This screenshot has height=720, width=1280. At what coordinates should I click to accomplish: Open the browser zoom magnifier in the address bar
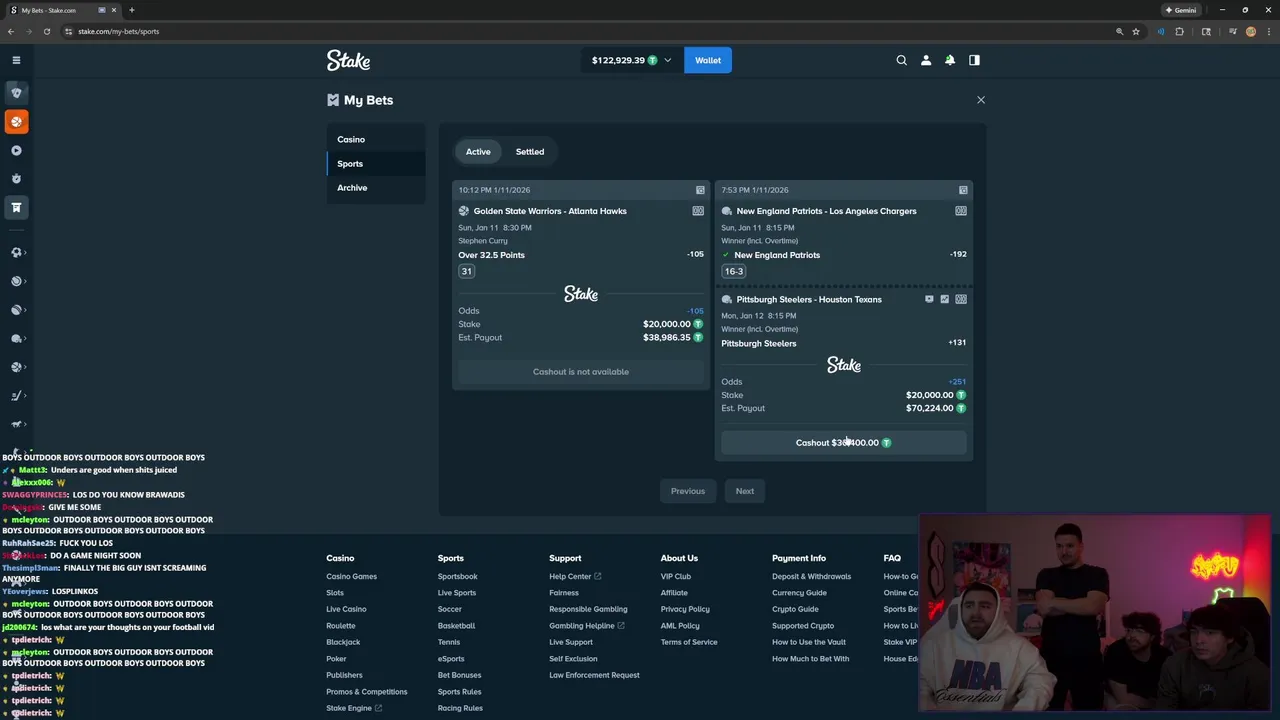pyautogui.click(x=1119, y=31)
